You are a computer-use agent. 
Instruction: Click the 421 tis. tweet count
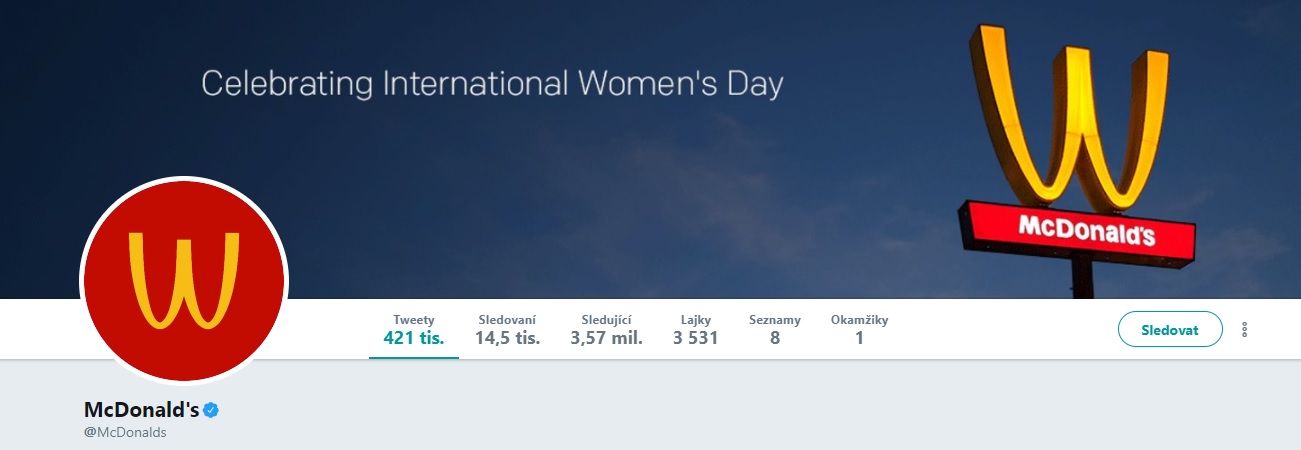(x=414, y=338)
